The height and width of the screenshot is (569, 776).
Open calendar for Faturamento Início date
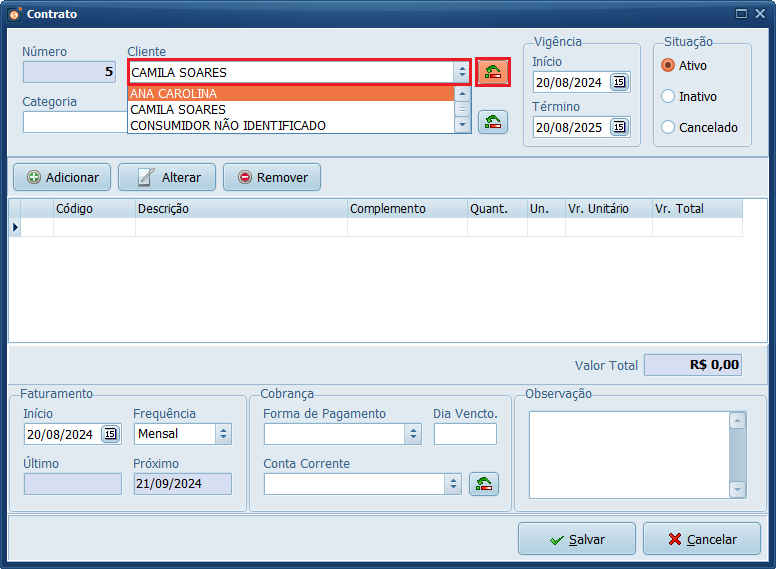point(110,434)
